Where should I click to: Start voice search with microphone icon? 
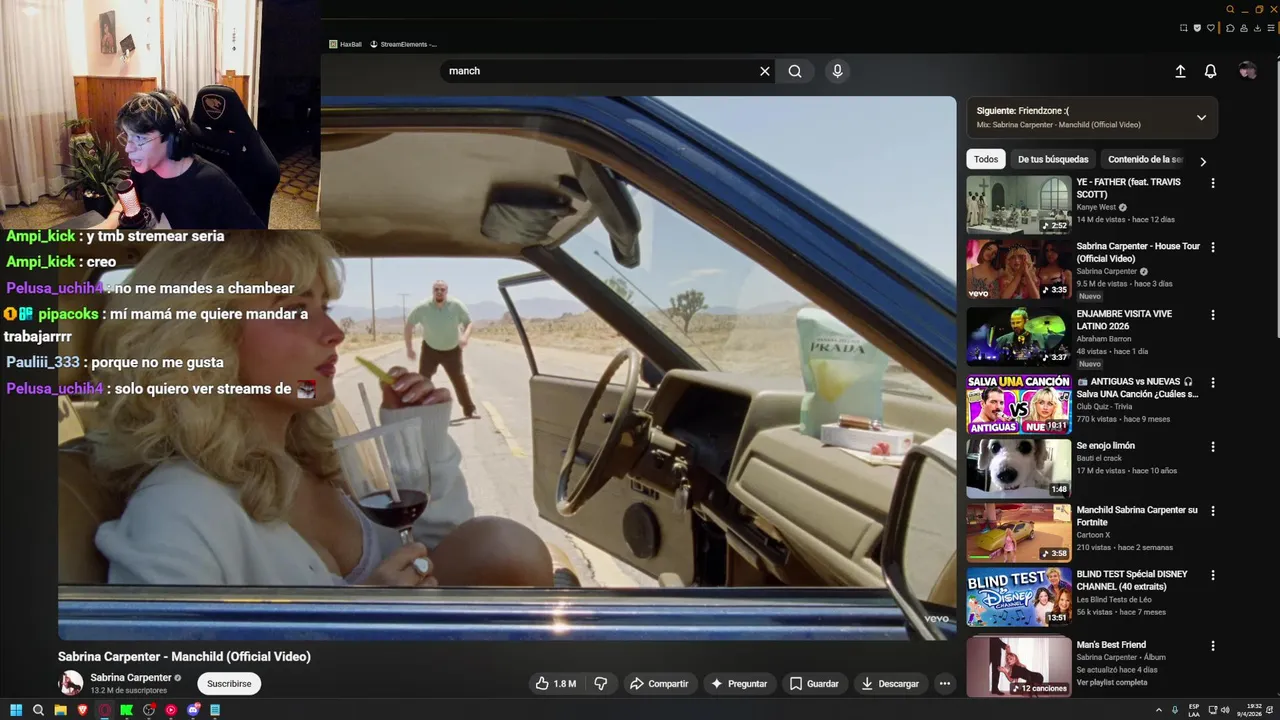coord(838,71)
